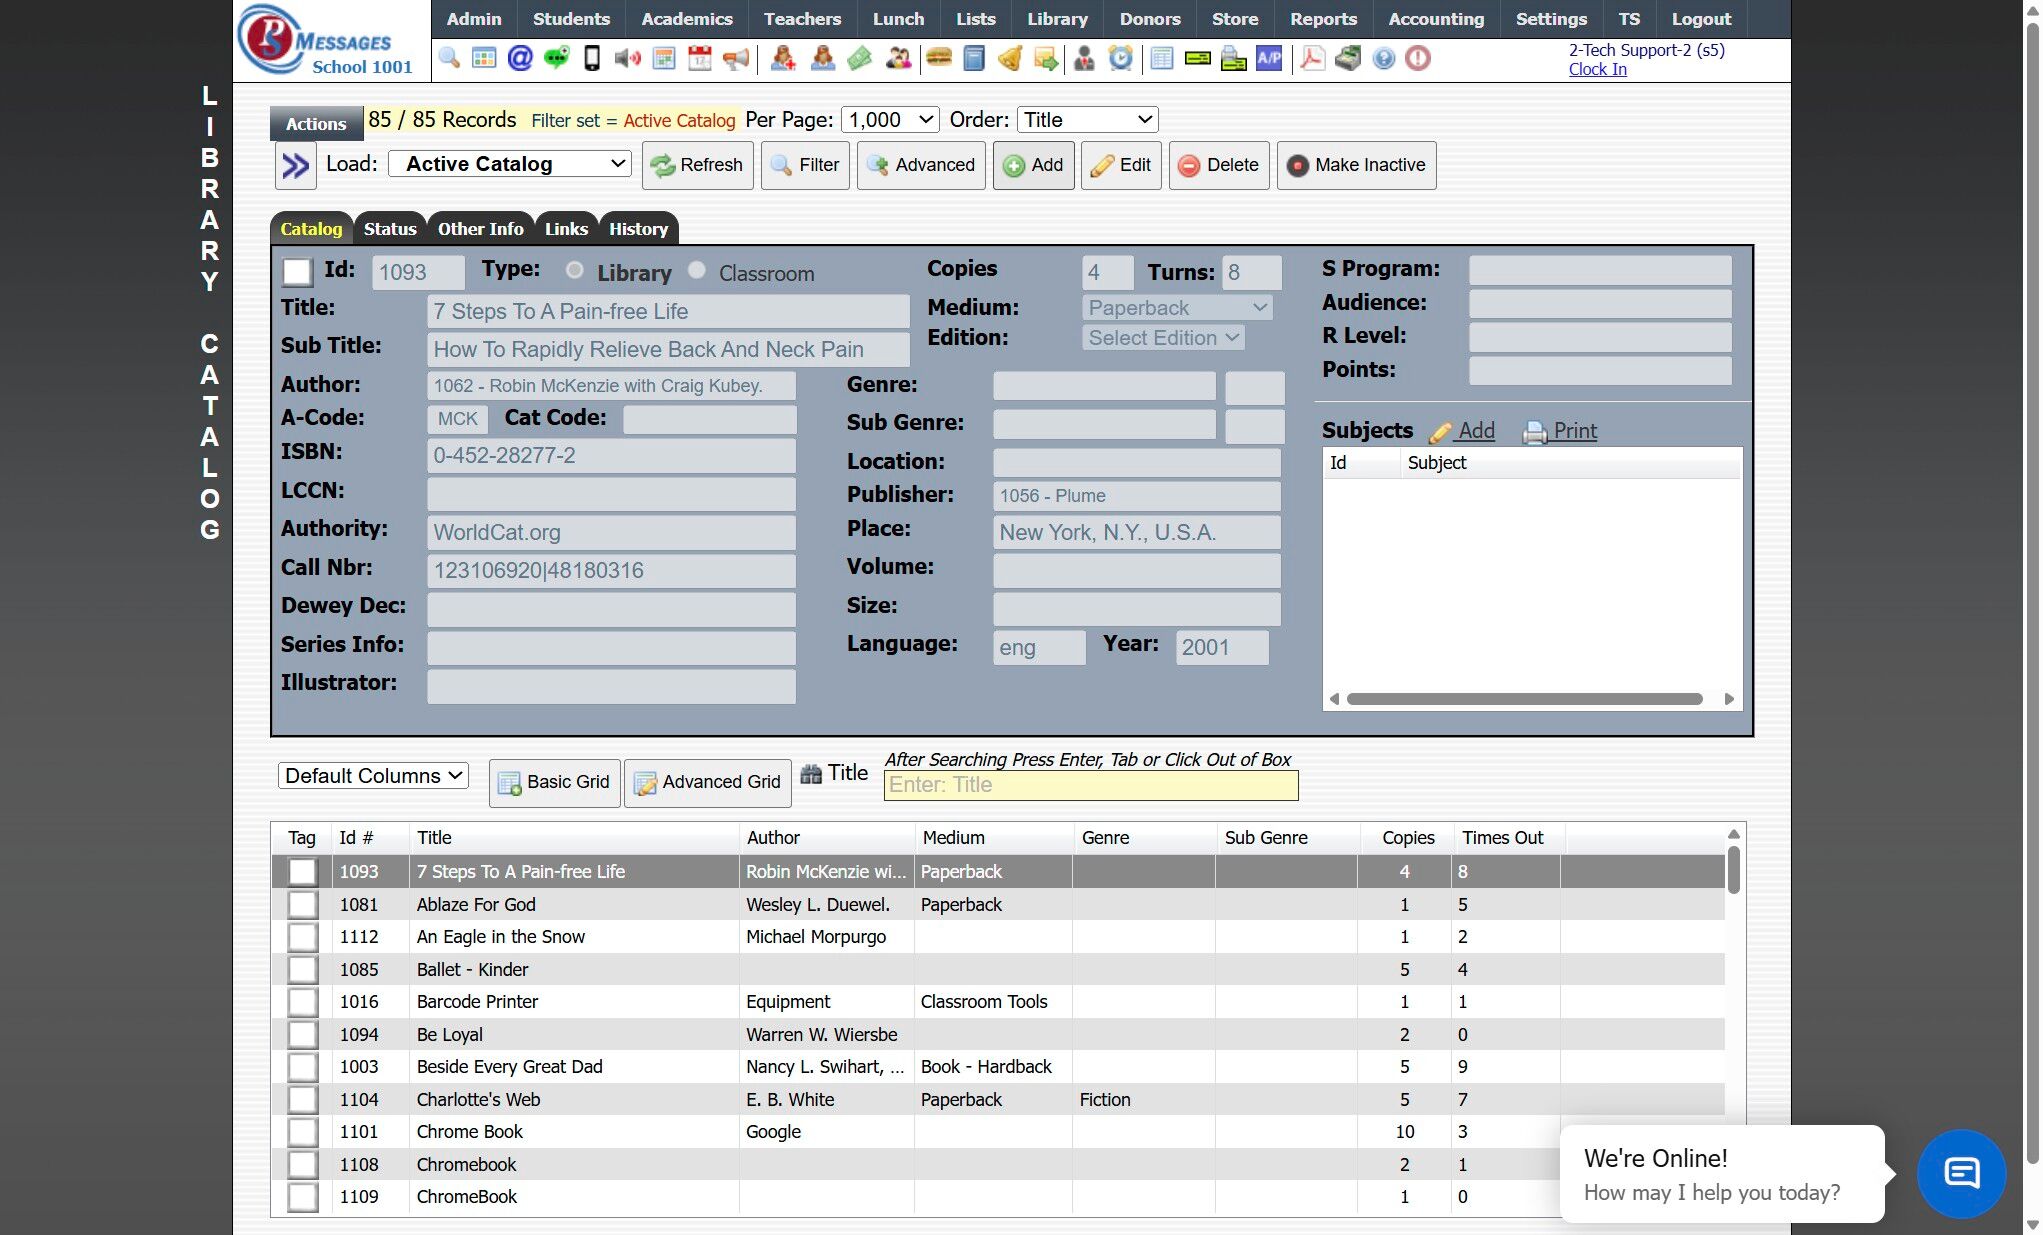Click the A/P accounts payable icon
Image resolution: width=2043 pixels, height=1235 pixels.
pyautogui.click(x=1268, y=58)
